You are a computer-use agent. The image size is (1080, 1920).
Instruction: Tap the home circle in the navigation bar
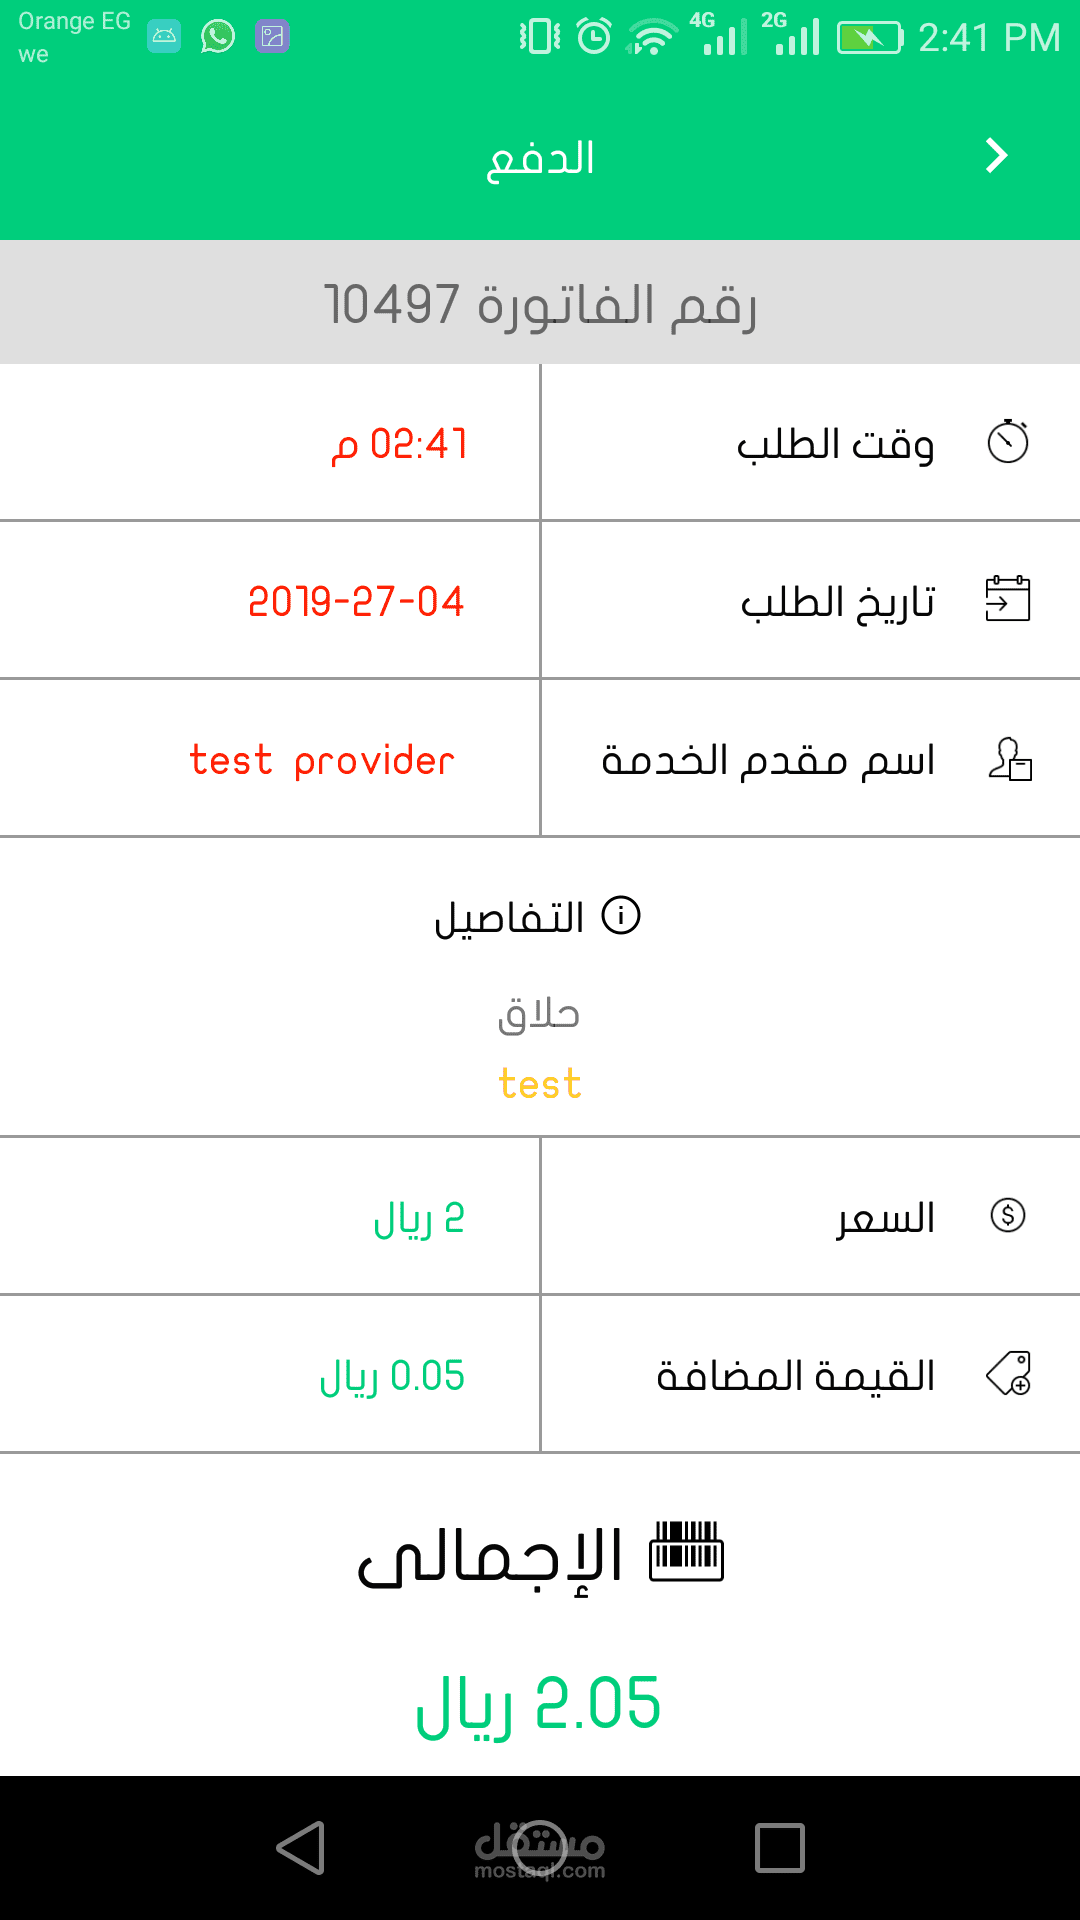coord(540,1847)
